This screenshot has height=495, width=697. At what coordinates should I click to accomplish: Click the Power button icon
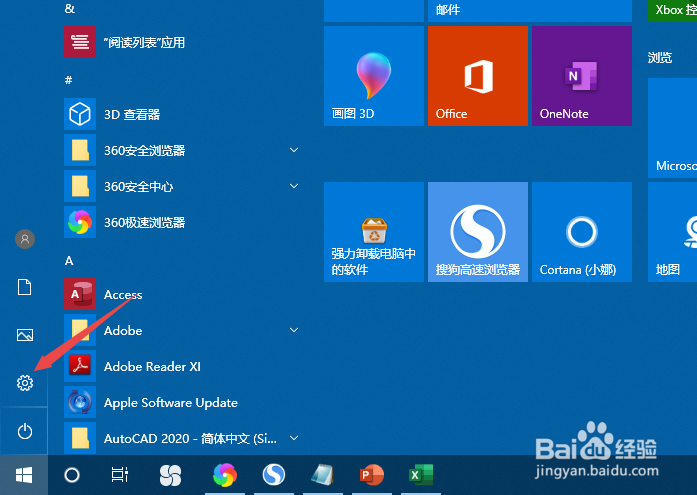coord(24,431)
